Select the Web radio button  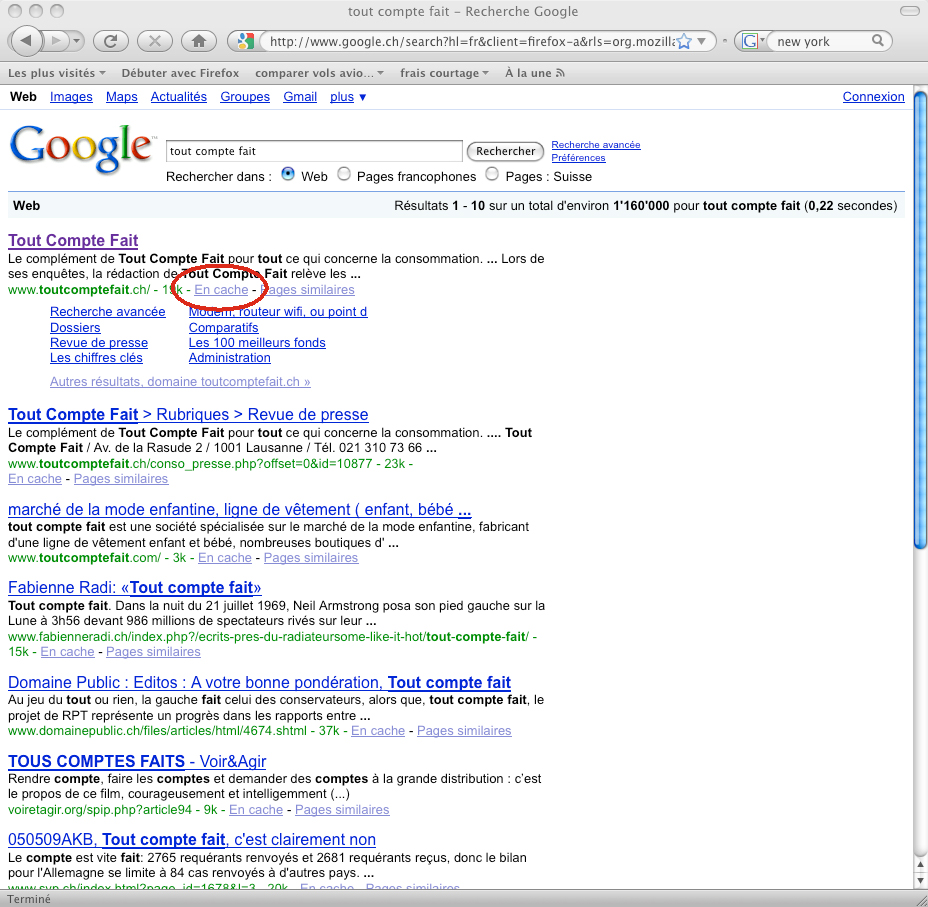[288, 174]
